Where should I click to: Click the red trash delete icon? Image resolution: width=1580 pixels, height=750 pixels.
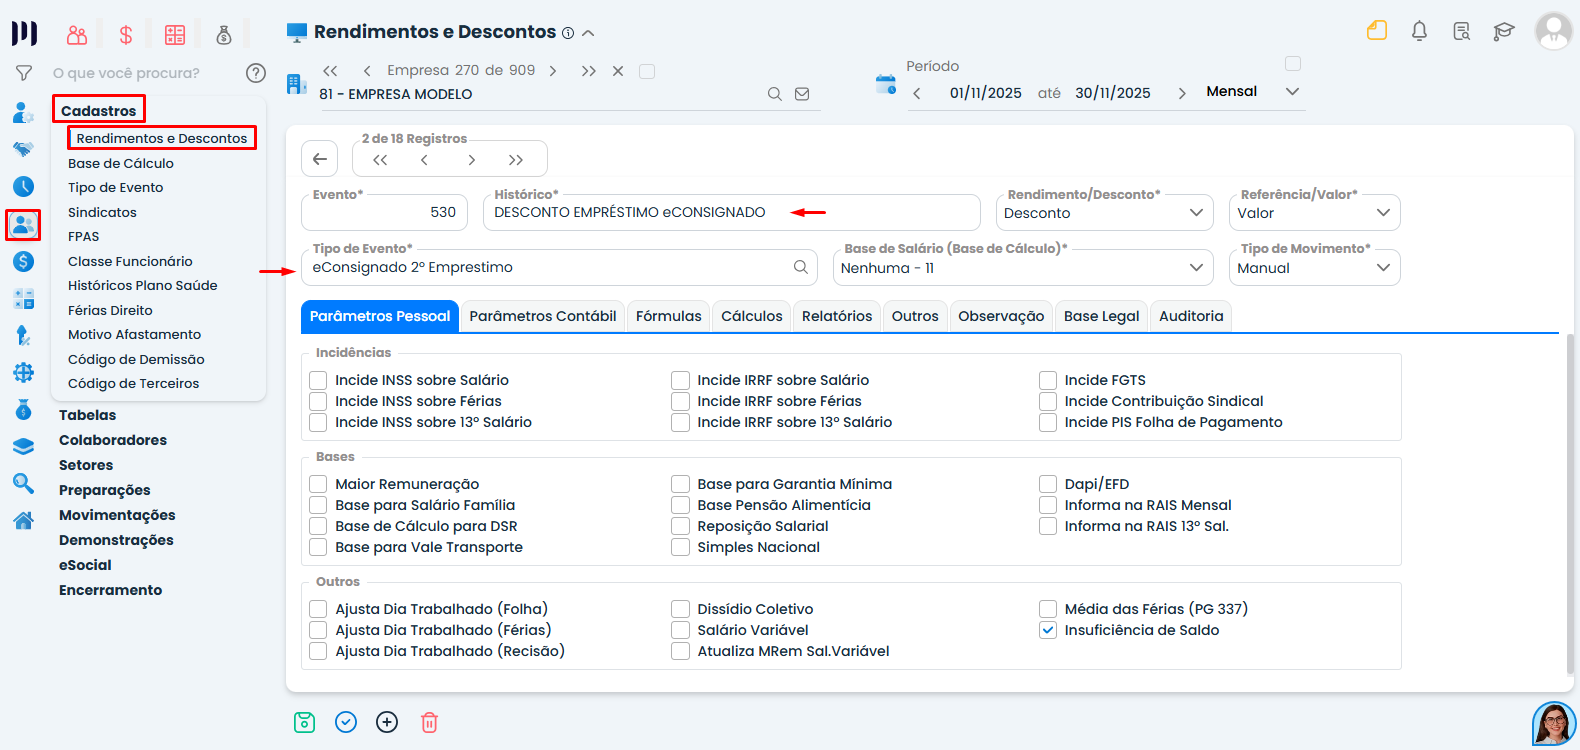coord(429,722)
